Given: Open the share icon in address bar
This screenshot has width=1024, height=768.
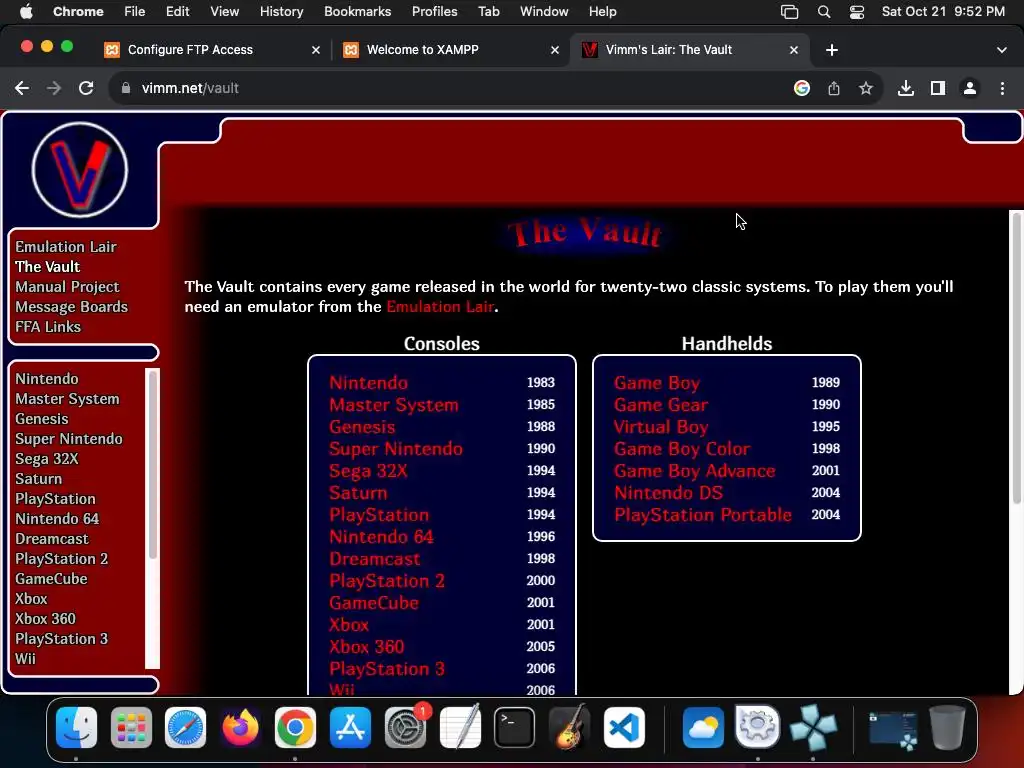Looking at the screenshot, I should point(834,88).
